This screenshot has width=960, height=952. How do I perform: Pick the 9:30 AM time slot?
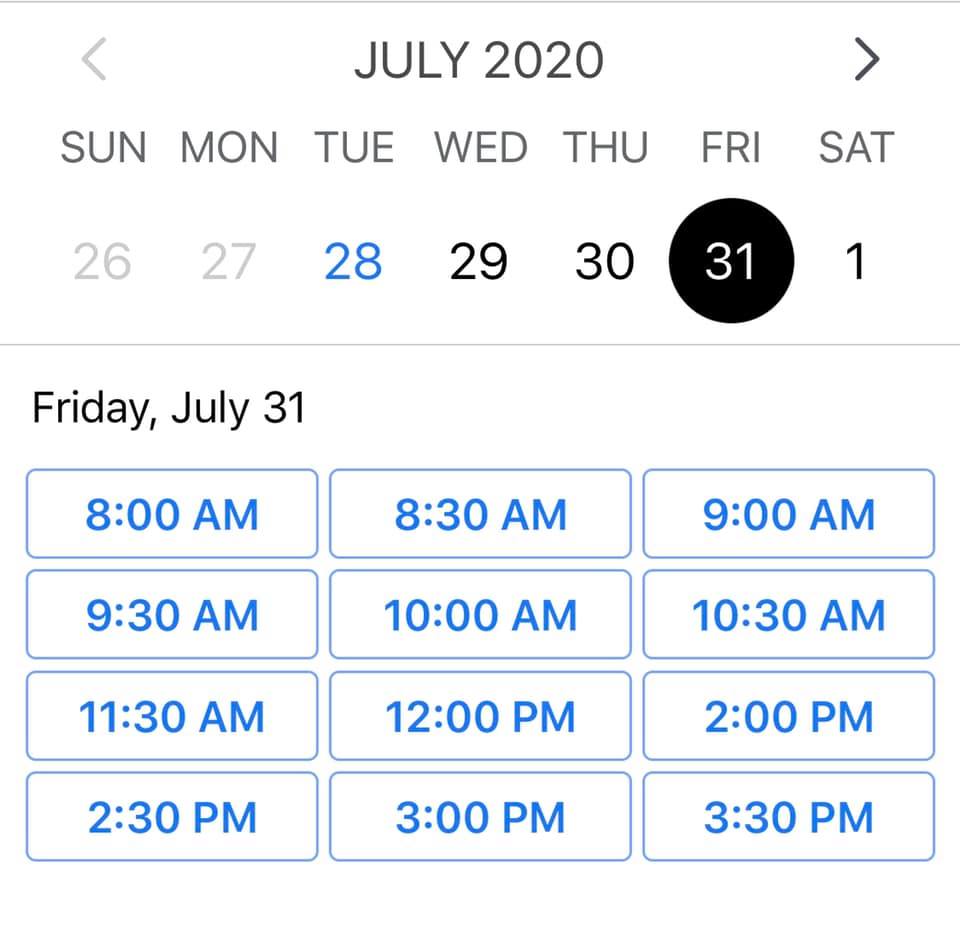point(172,615)
